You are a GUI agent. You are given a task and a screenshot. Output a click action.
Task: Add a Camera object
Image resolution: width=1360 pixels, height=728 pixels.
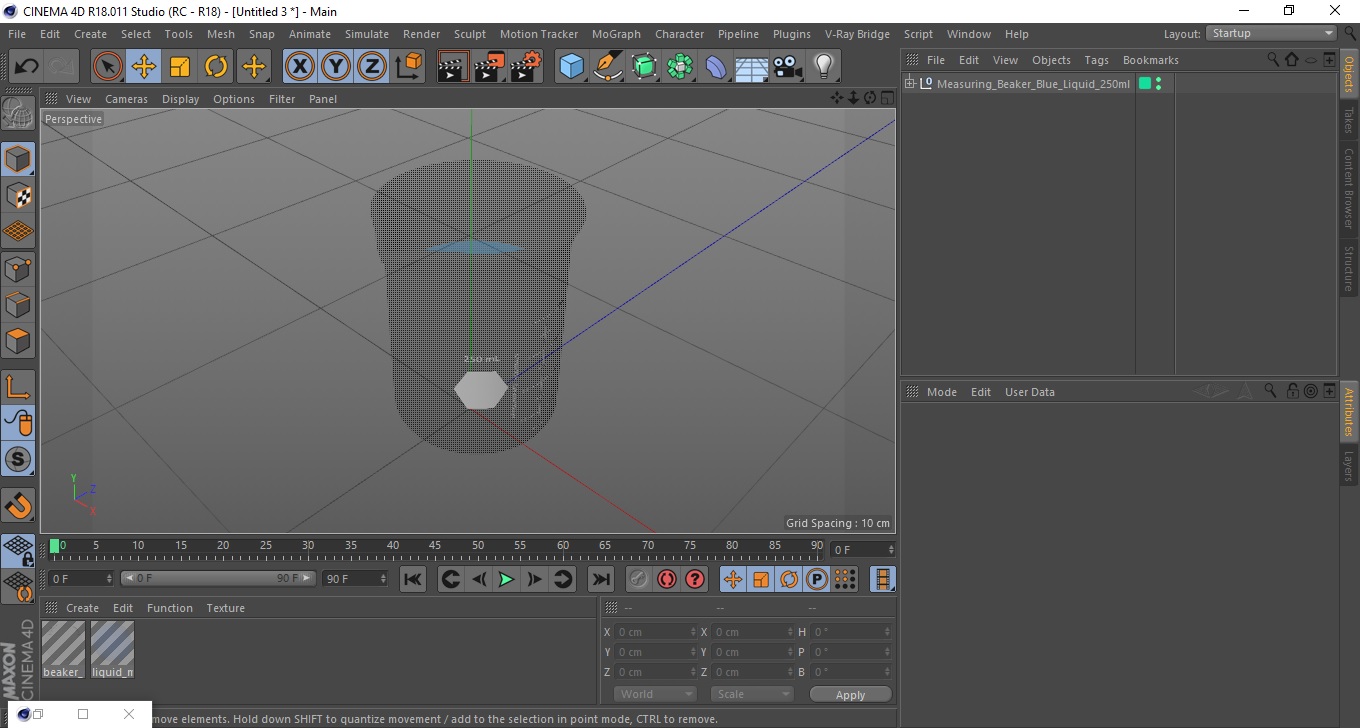787,67
